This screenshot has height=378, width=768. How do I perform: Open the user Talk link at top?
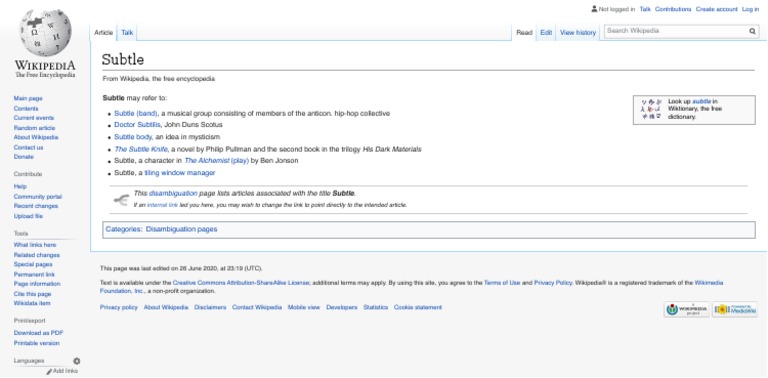click(x=645, y=9)
